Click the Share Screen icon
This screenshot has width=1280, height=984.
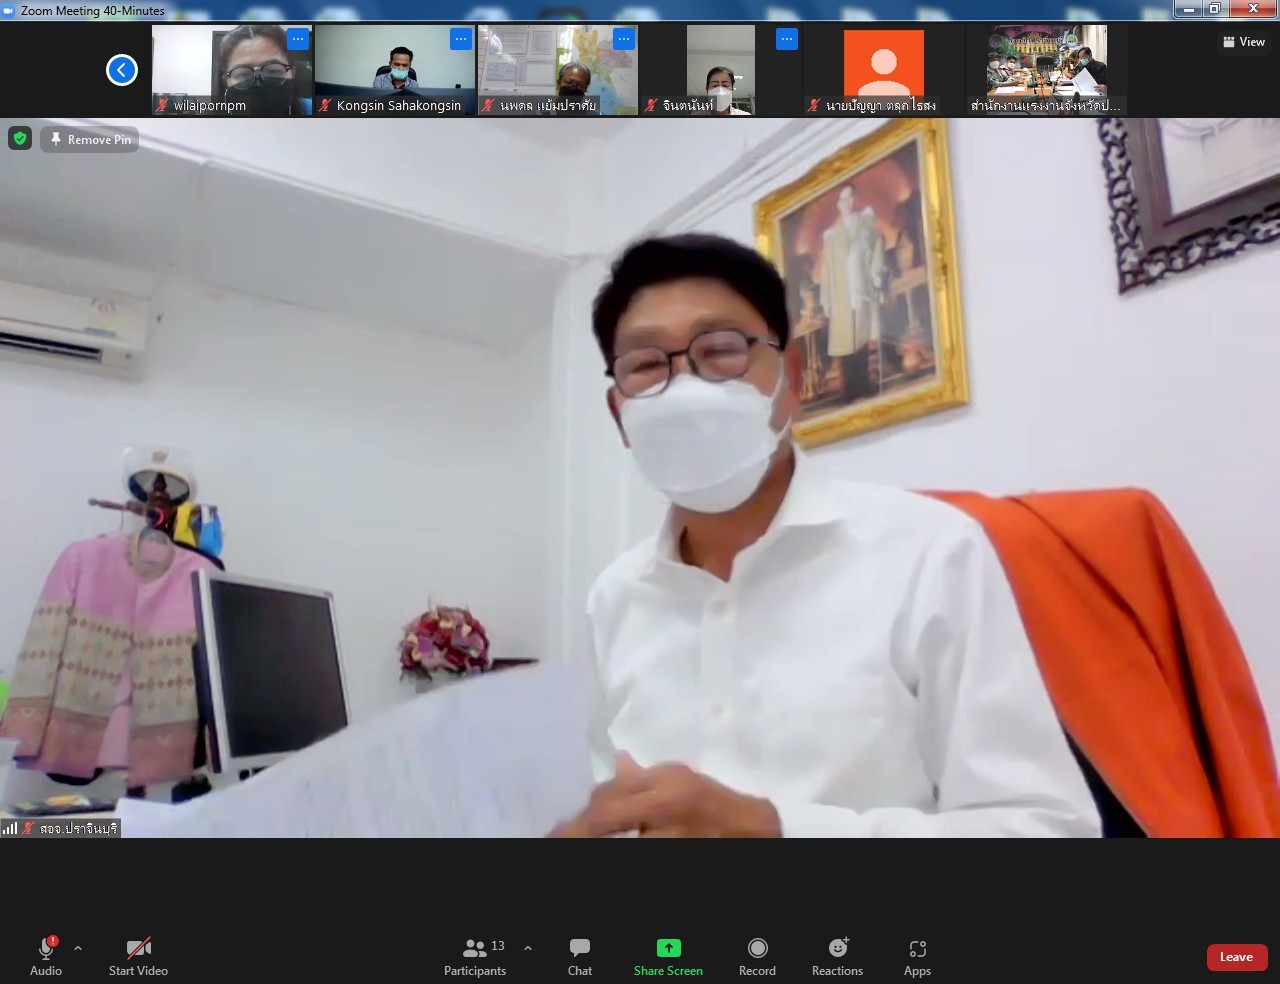tap(668, 948)
